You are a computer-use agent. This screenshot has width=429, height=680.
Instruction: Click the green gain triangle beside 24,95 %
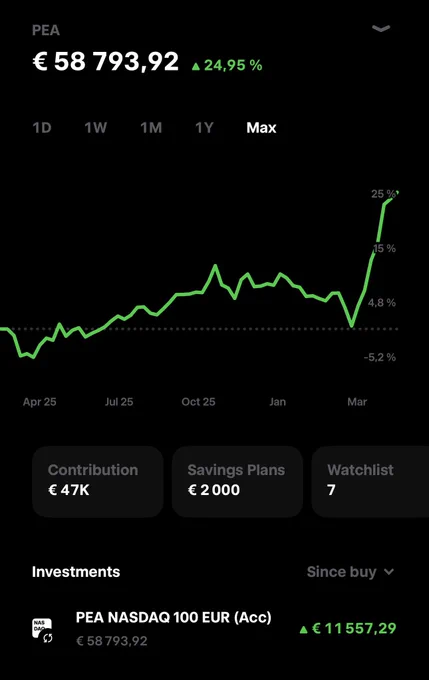[196, 66]
